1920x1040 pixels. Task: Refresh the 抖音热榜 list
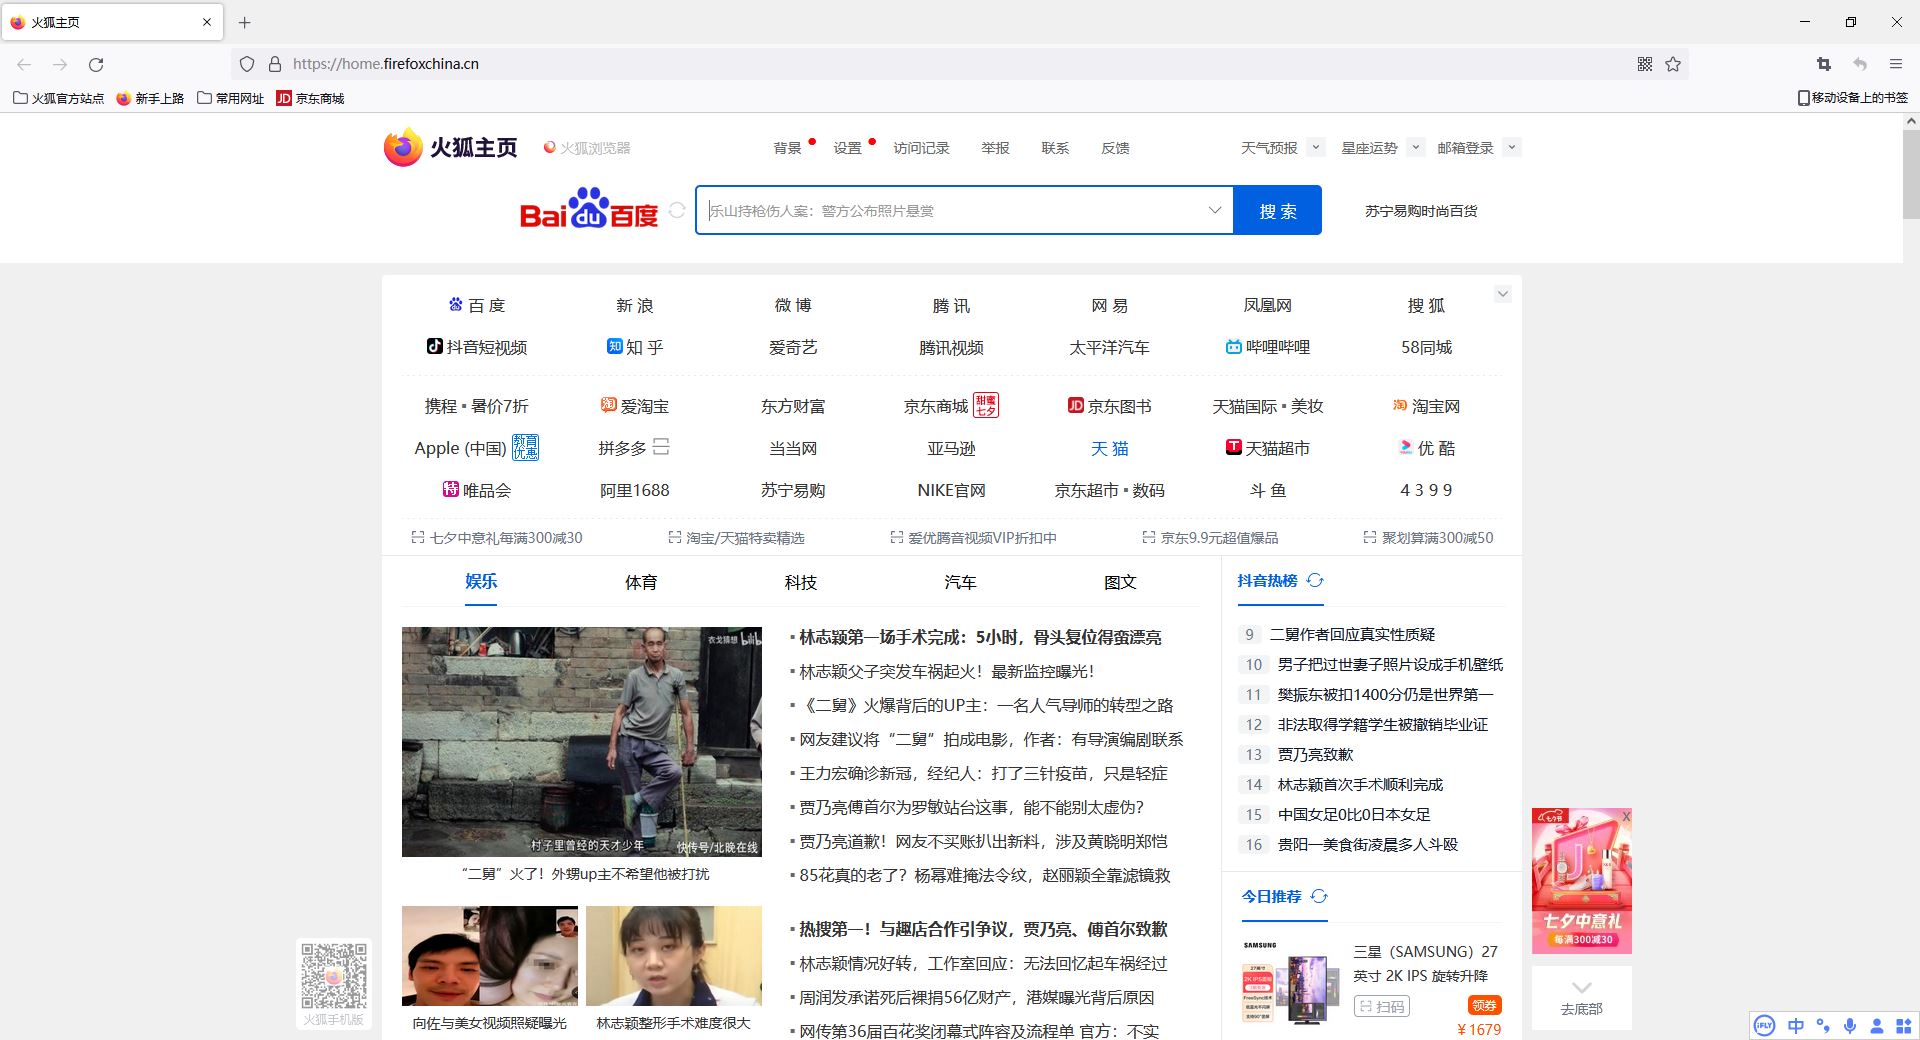(1316, 580)
